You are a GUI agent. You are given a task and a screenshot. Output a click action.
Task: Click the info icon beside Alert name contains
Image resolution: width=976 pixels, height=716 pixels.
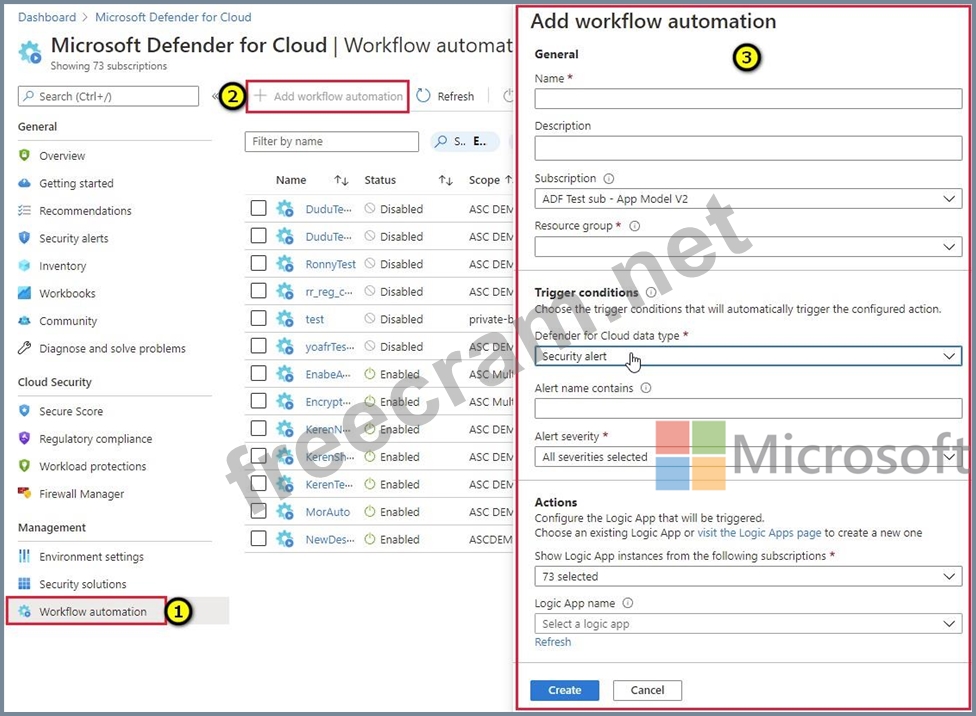pos(645,388)
